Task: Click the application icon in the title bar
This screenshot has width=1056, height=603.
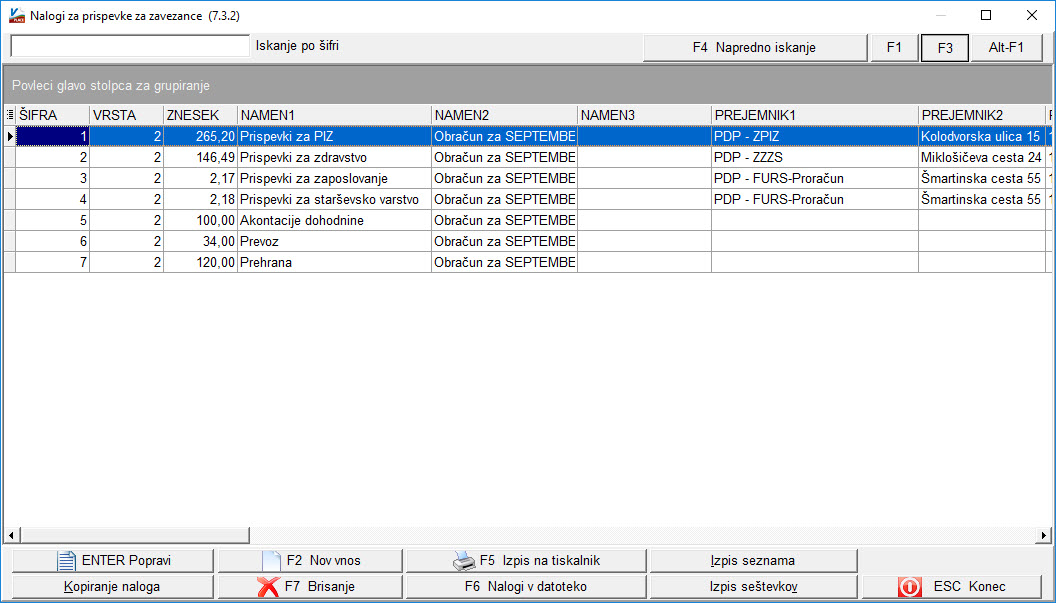Action: 16,15
